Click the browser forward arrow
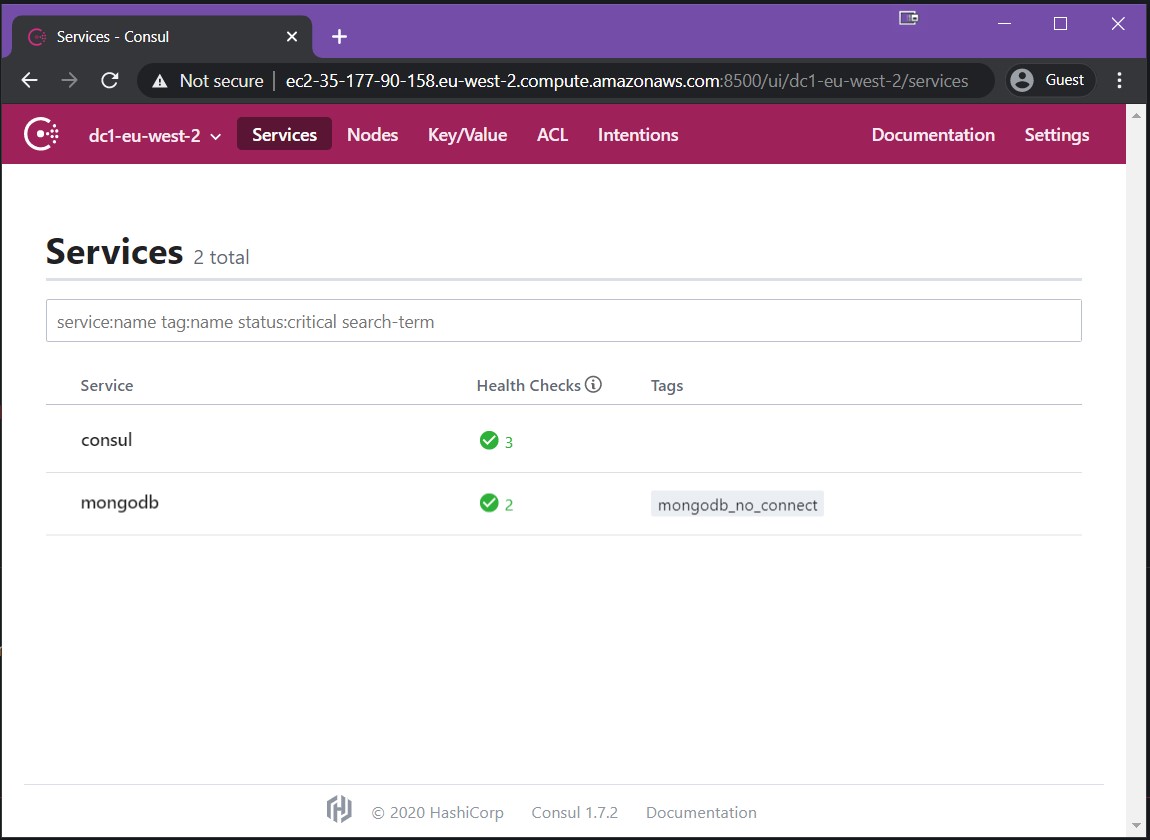Image resolution: width=1150 pixels, height=840 pixels. [70, 80]
